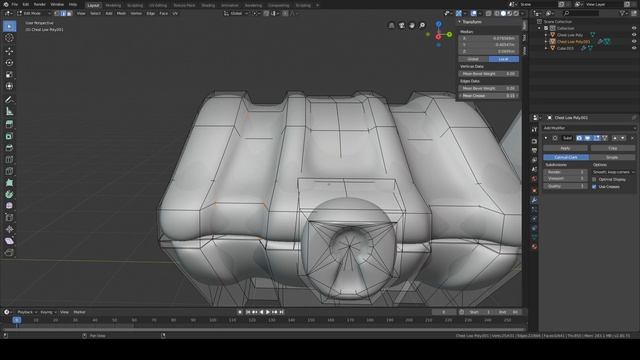Open the Render menu
Screen dimensions: 640x360
click(x=40, y=4)
